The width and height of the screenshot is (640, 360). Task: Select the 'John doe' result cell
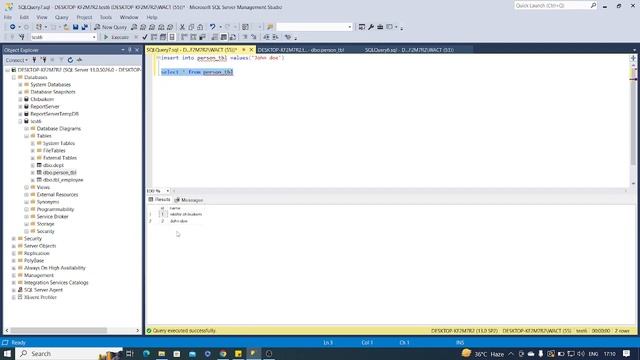179,221
